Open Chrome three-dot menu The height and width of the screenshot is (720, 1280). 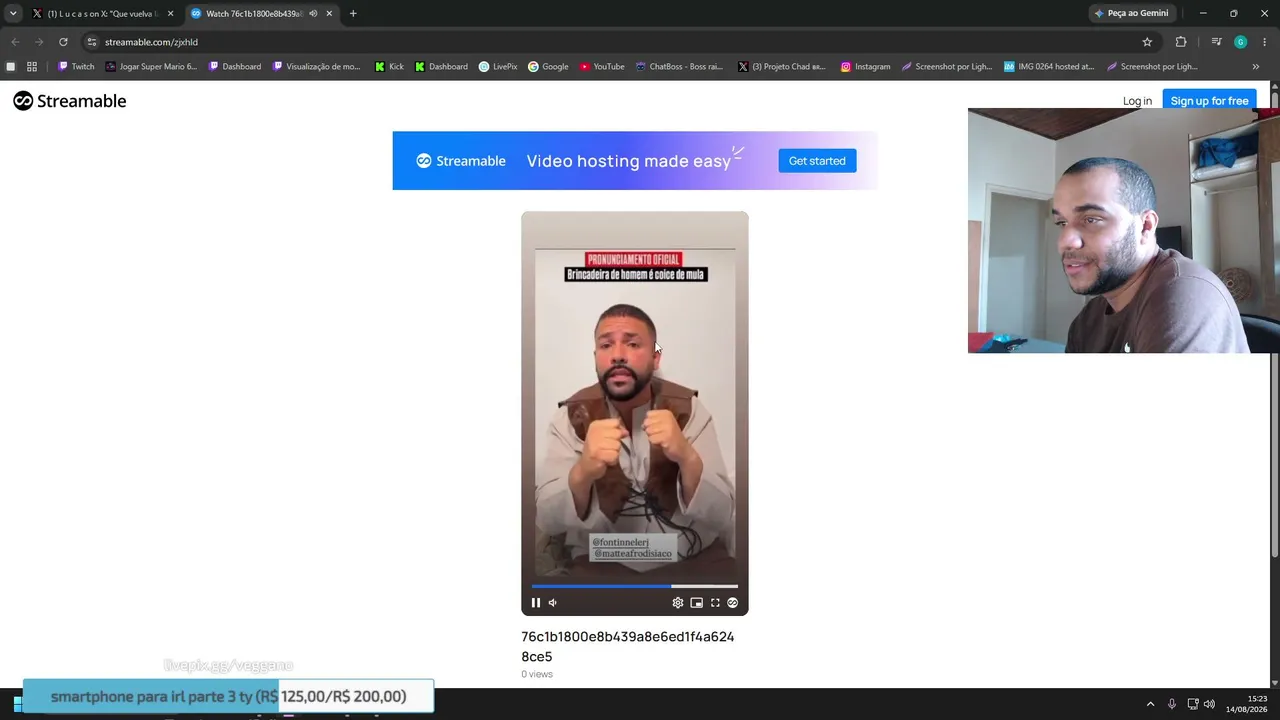click(x=1264, y=42)
